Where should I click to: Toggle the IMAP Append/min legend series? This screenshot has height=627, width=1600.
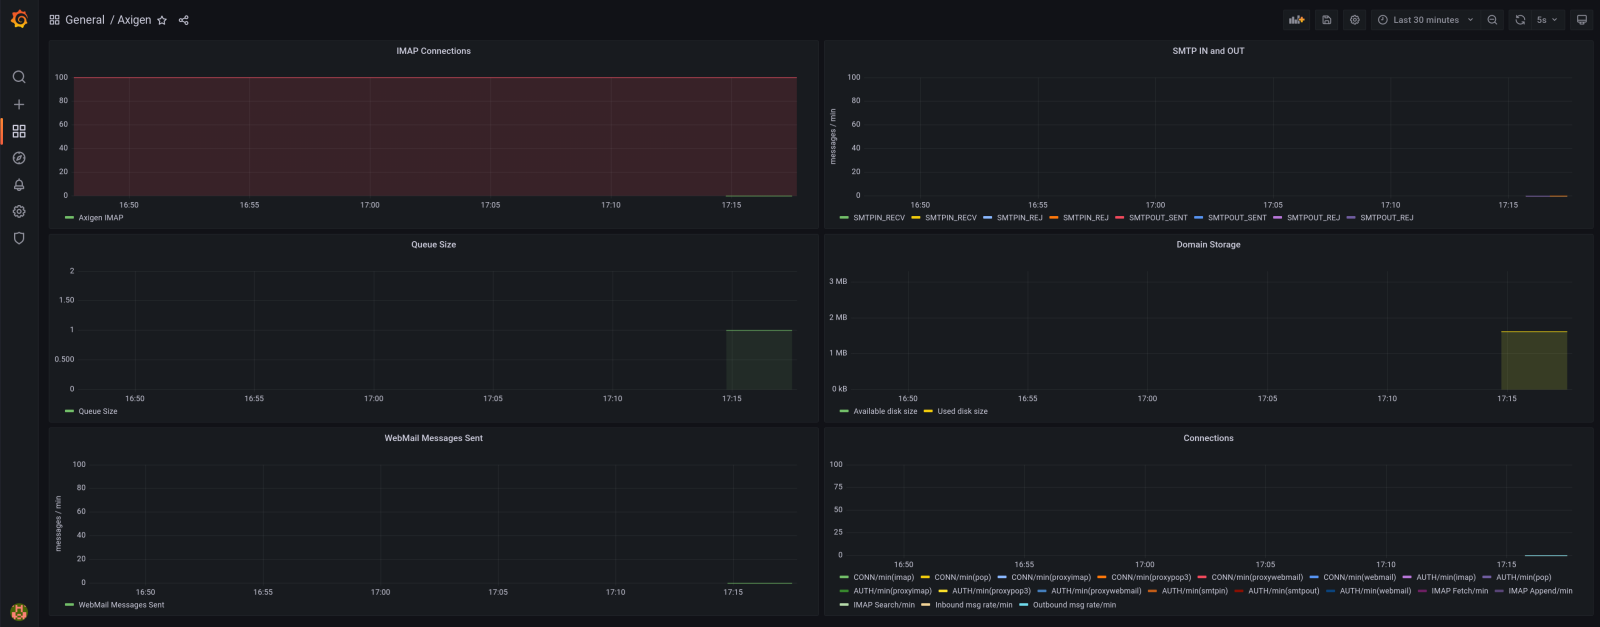tap(1540, 591)
